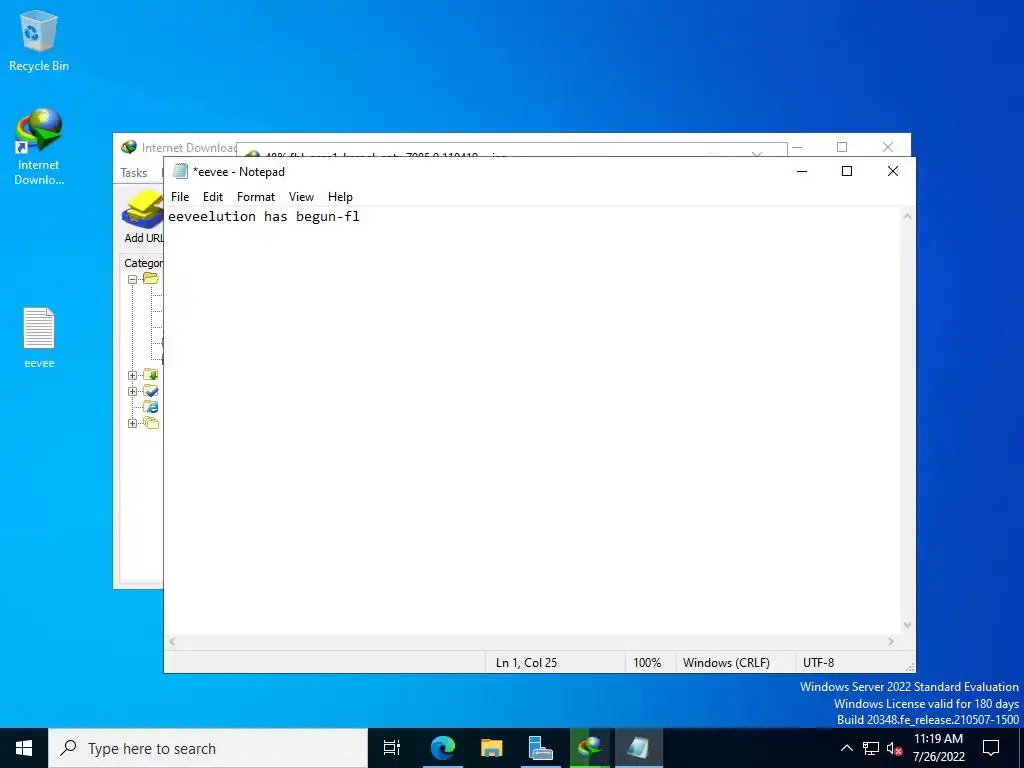Click the "Windows (CRLF)" status bar entry

726,662
